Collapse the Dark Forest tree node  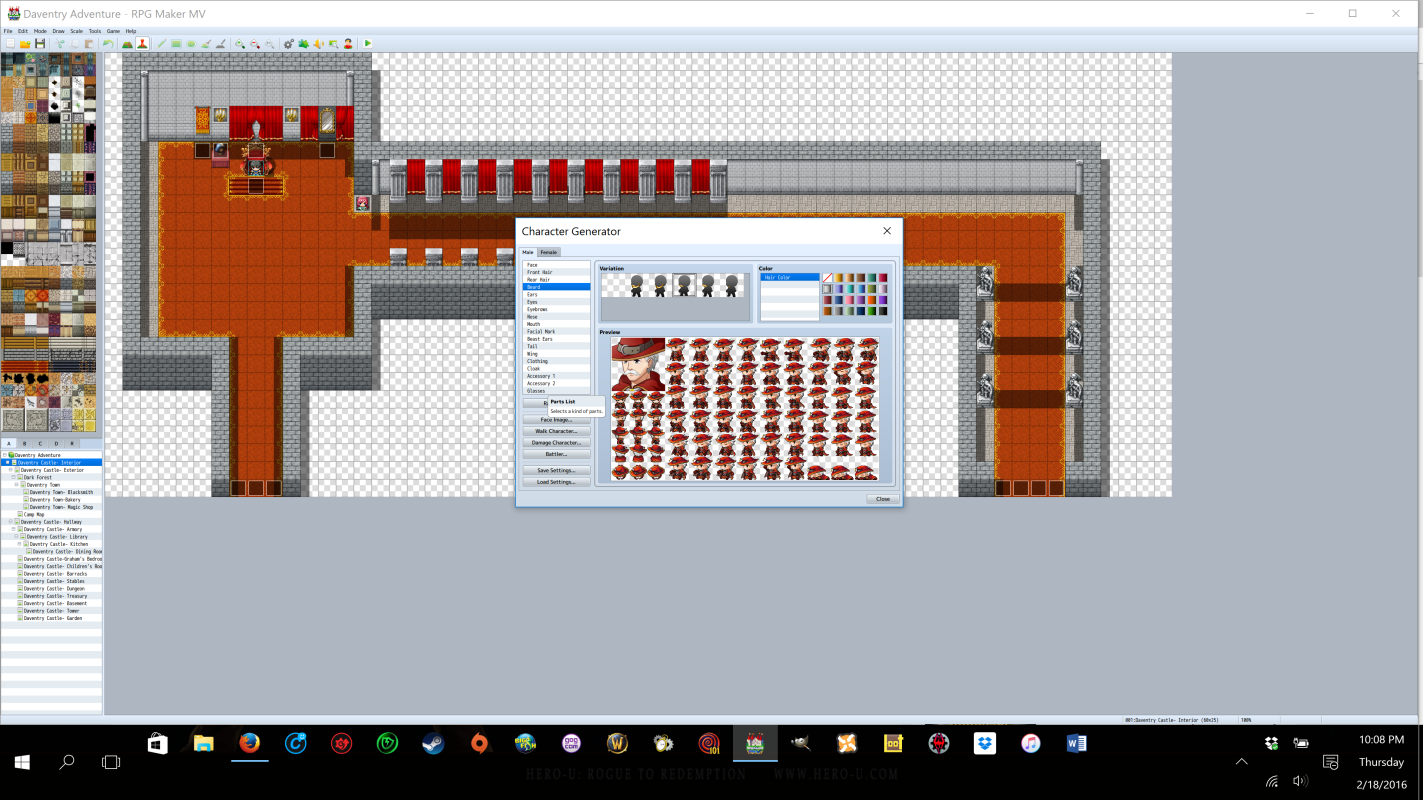pyautogui.click(x=14, y=477)
